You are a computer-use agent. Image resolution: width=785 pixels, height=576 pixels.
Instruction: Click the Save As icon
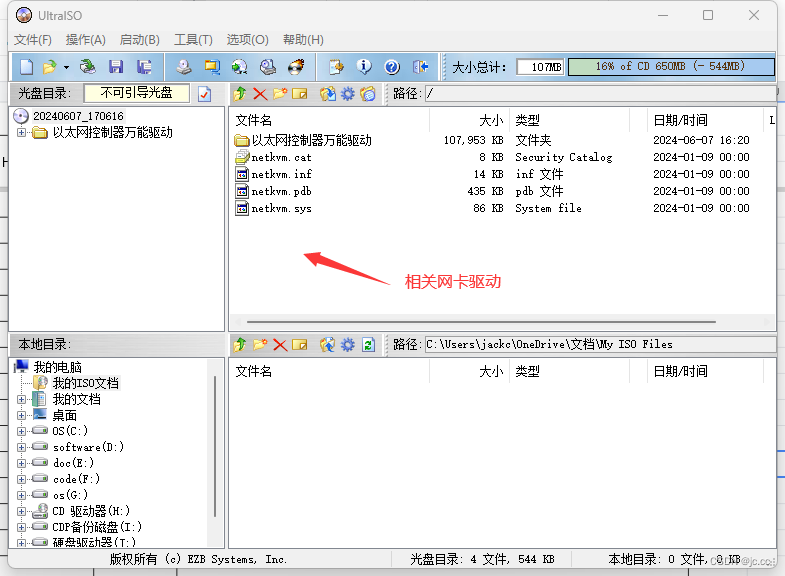tap(144, 67)
